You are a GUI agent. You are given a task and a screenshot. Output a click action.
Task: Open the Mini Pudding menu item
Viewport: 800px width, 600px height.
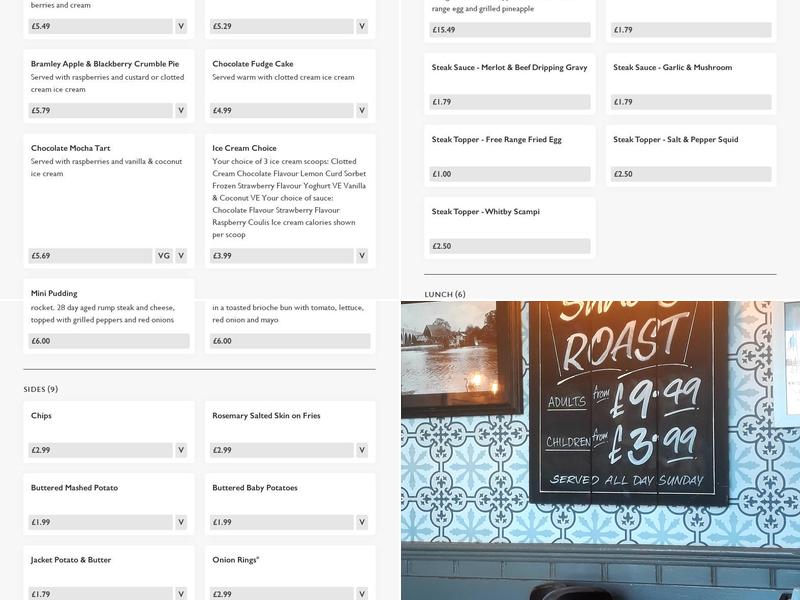pyautogui.click(x=54, y=294)
